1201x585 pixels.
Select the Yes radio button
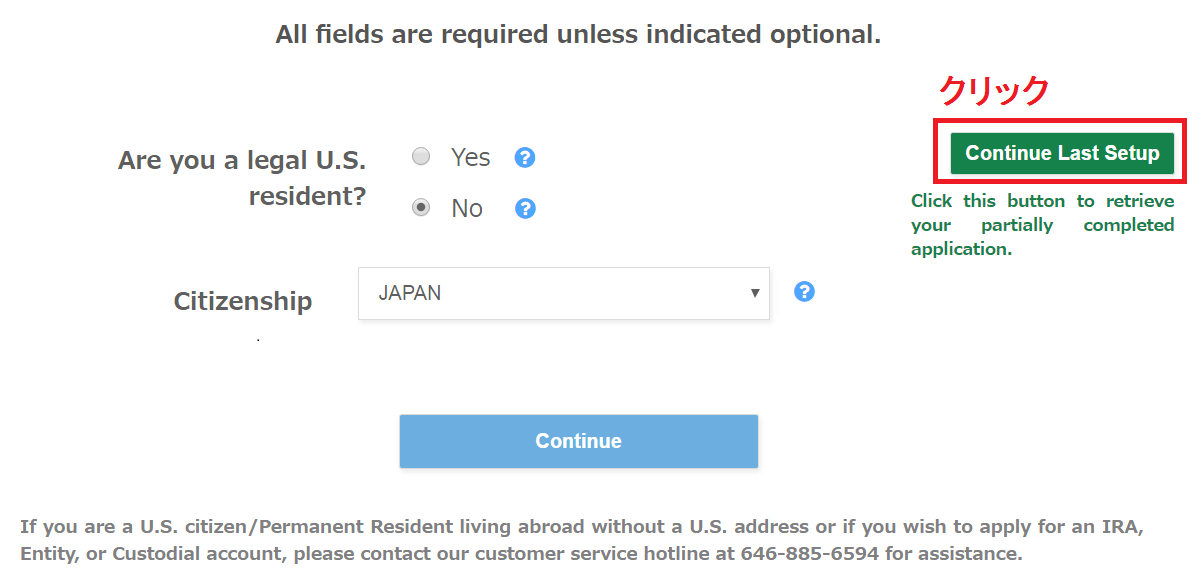click(x=422, y=157)
